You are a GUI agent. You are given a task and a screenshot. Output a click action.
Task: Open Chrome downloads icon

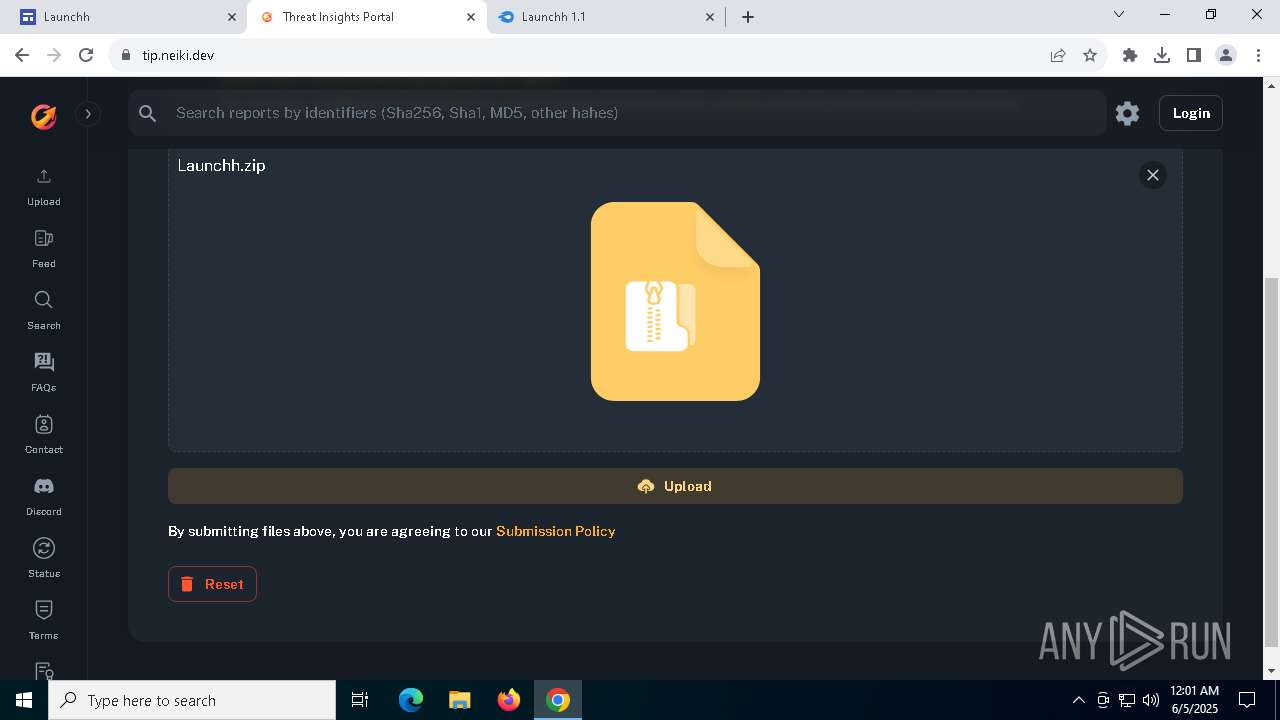pos(1162,55)
